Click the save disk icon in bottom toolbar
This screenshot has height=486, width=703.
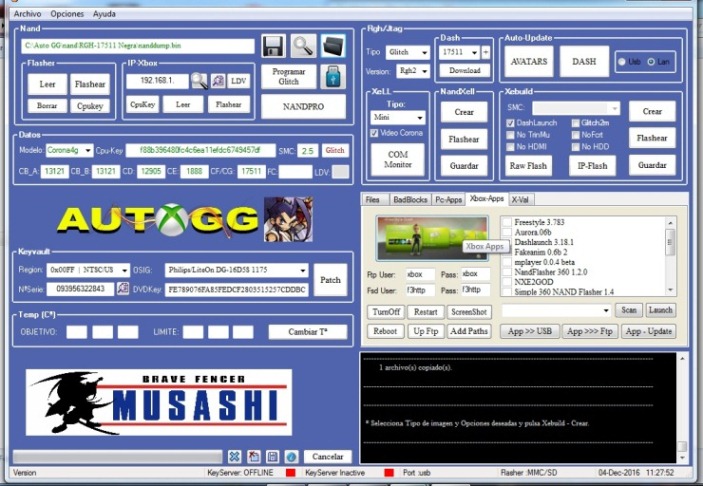[x=272, y=456]
